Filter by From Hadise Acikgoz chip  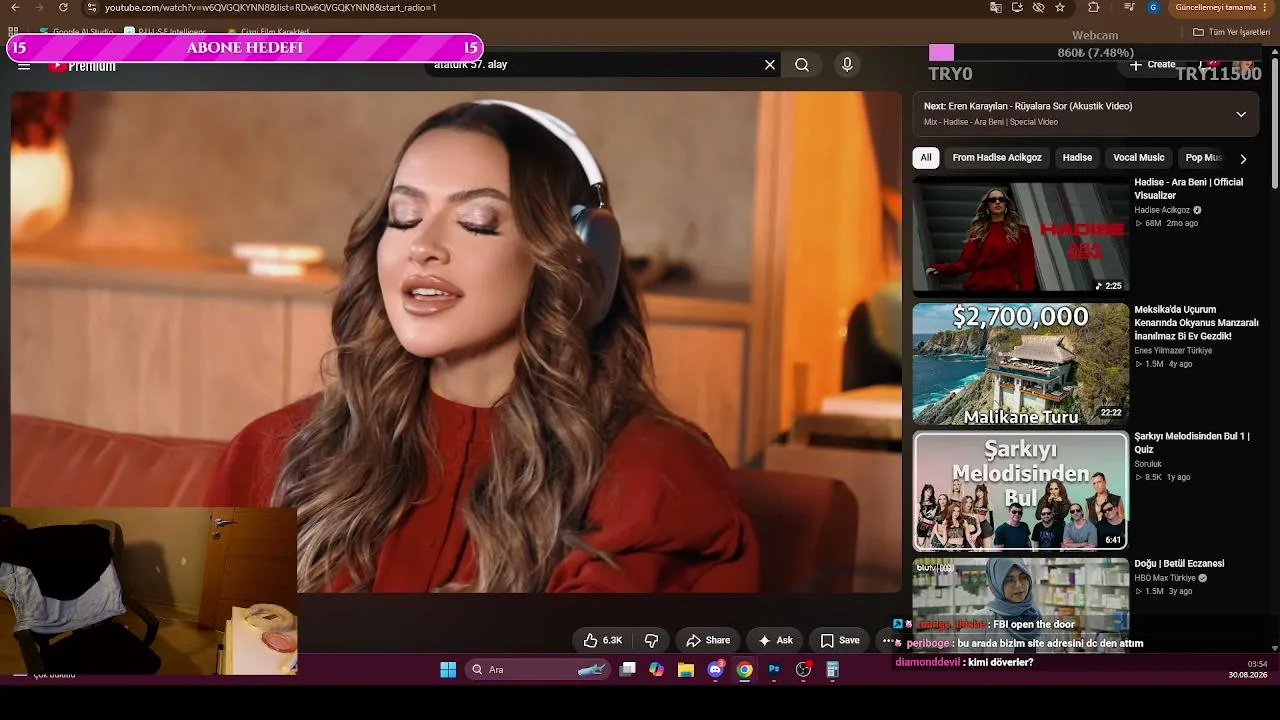tap(997, 158)
